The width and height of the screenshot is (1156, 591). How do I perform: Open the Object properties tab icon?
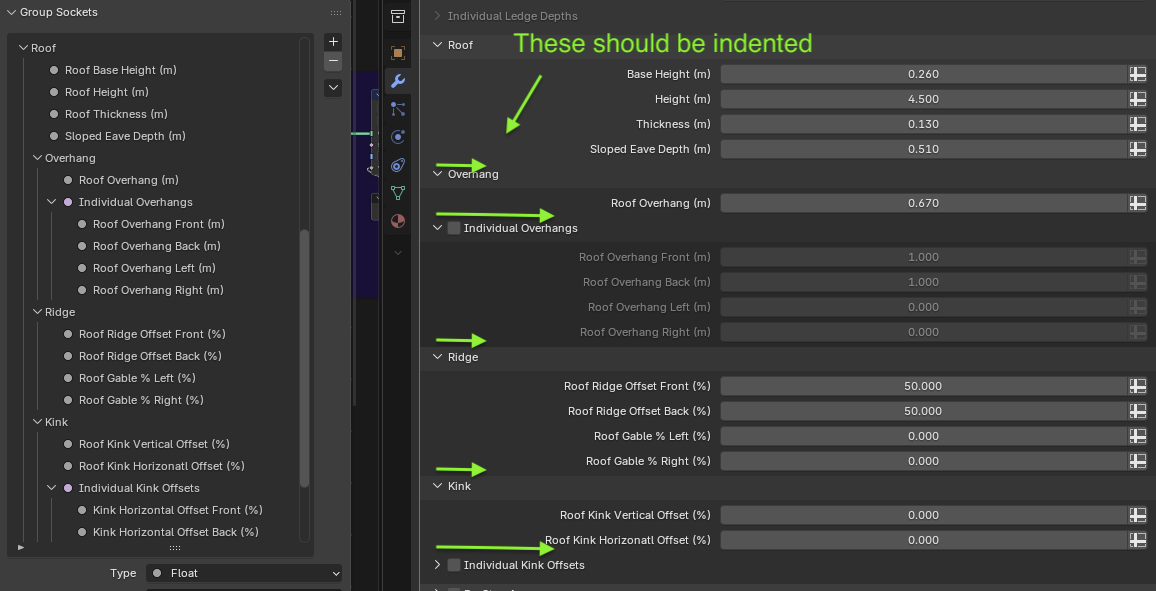pos(398,52)
